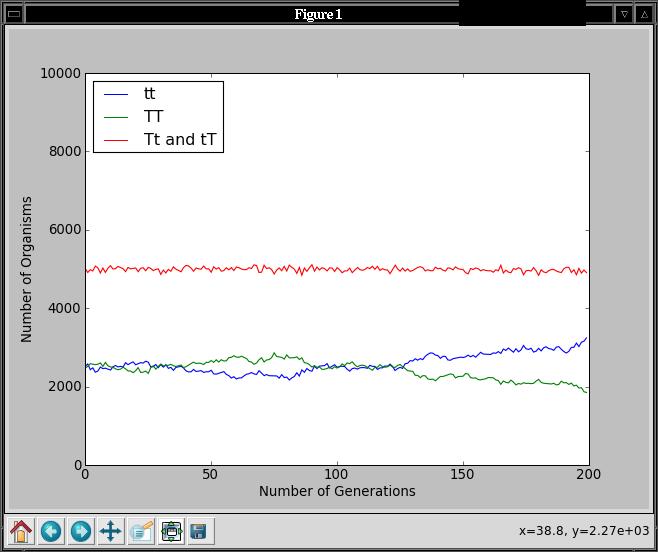The image size is (658, 552).
Task: Click the 100 x-axis tick label
Action: (x=337, y=475)
